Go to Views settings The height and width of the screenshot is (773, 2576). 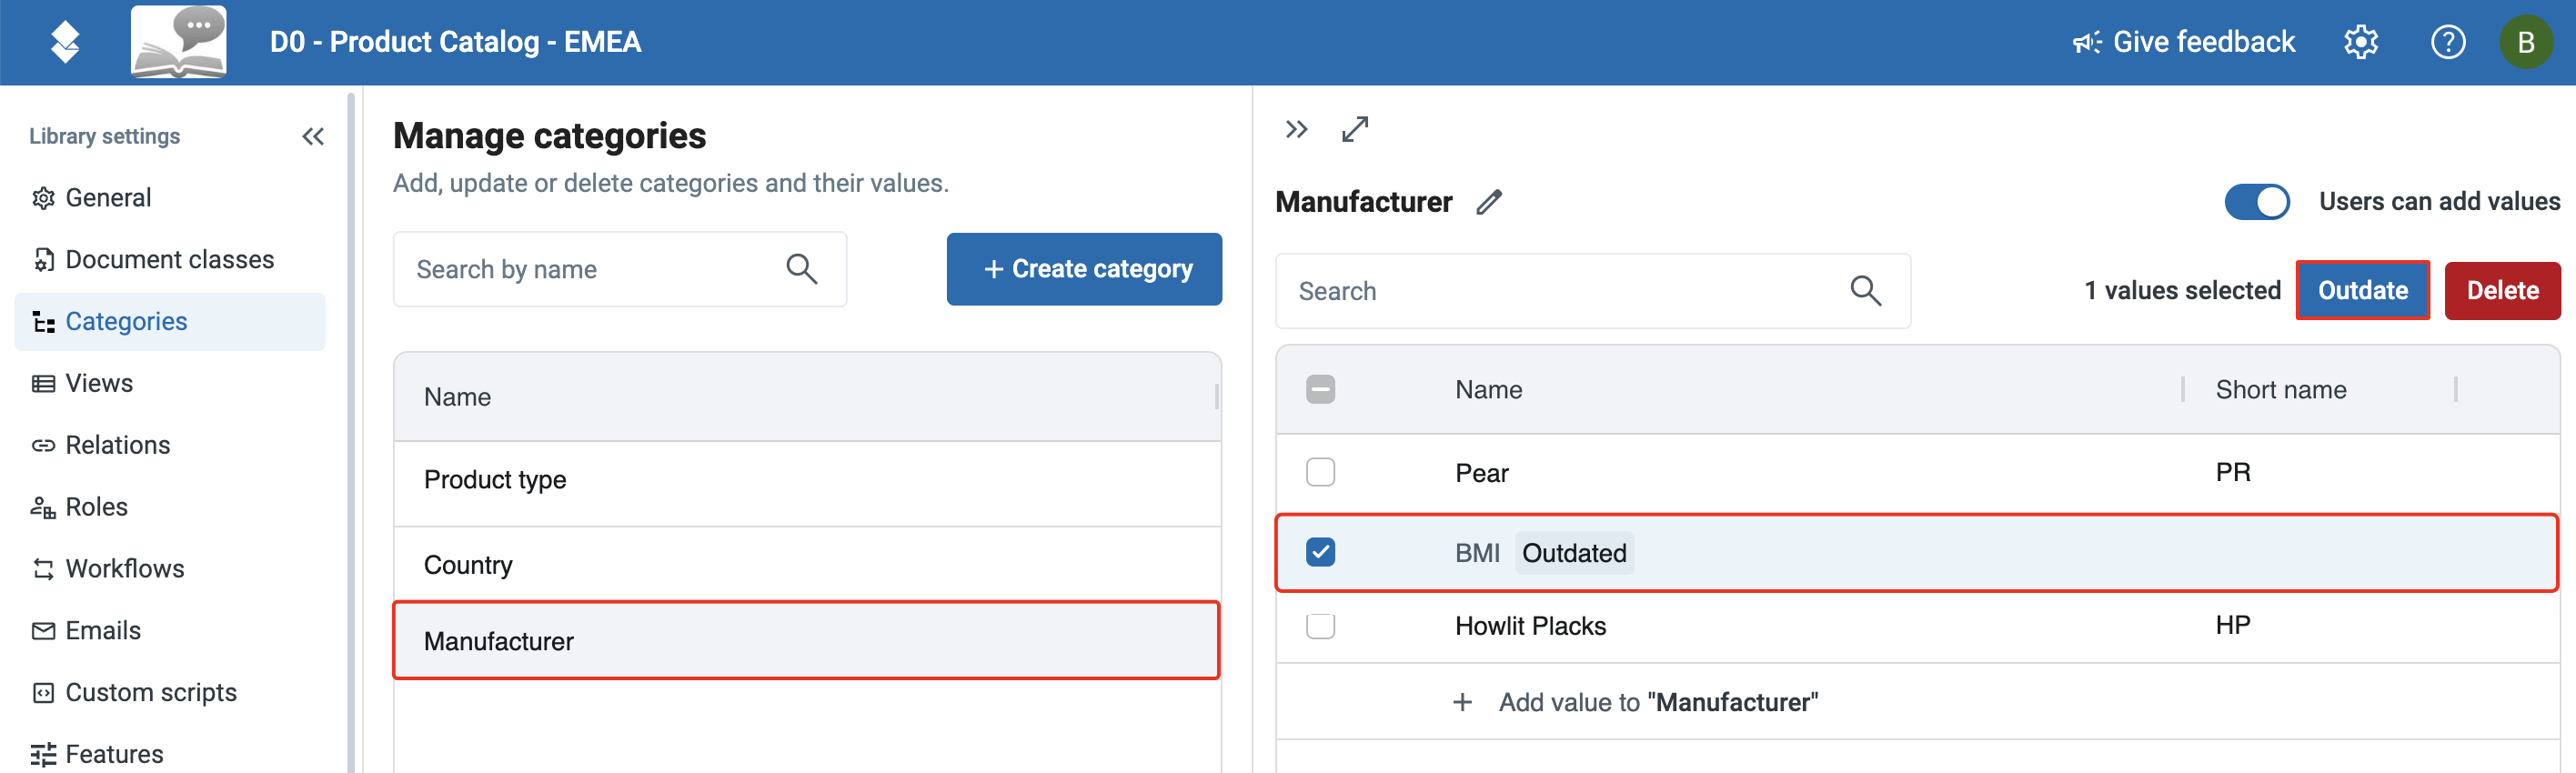pos(170,383)
